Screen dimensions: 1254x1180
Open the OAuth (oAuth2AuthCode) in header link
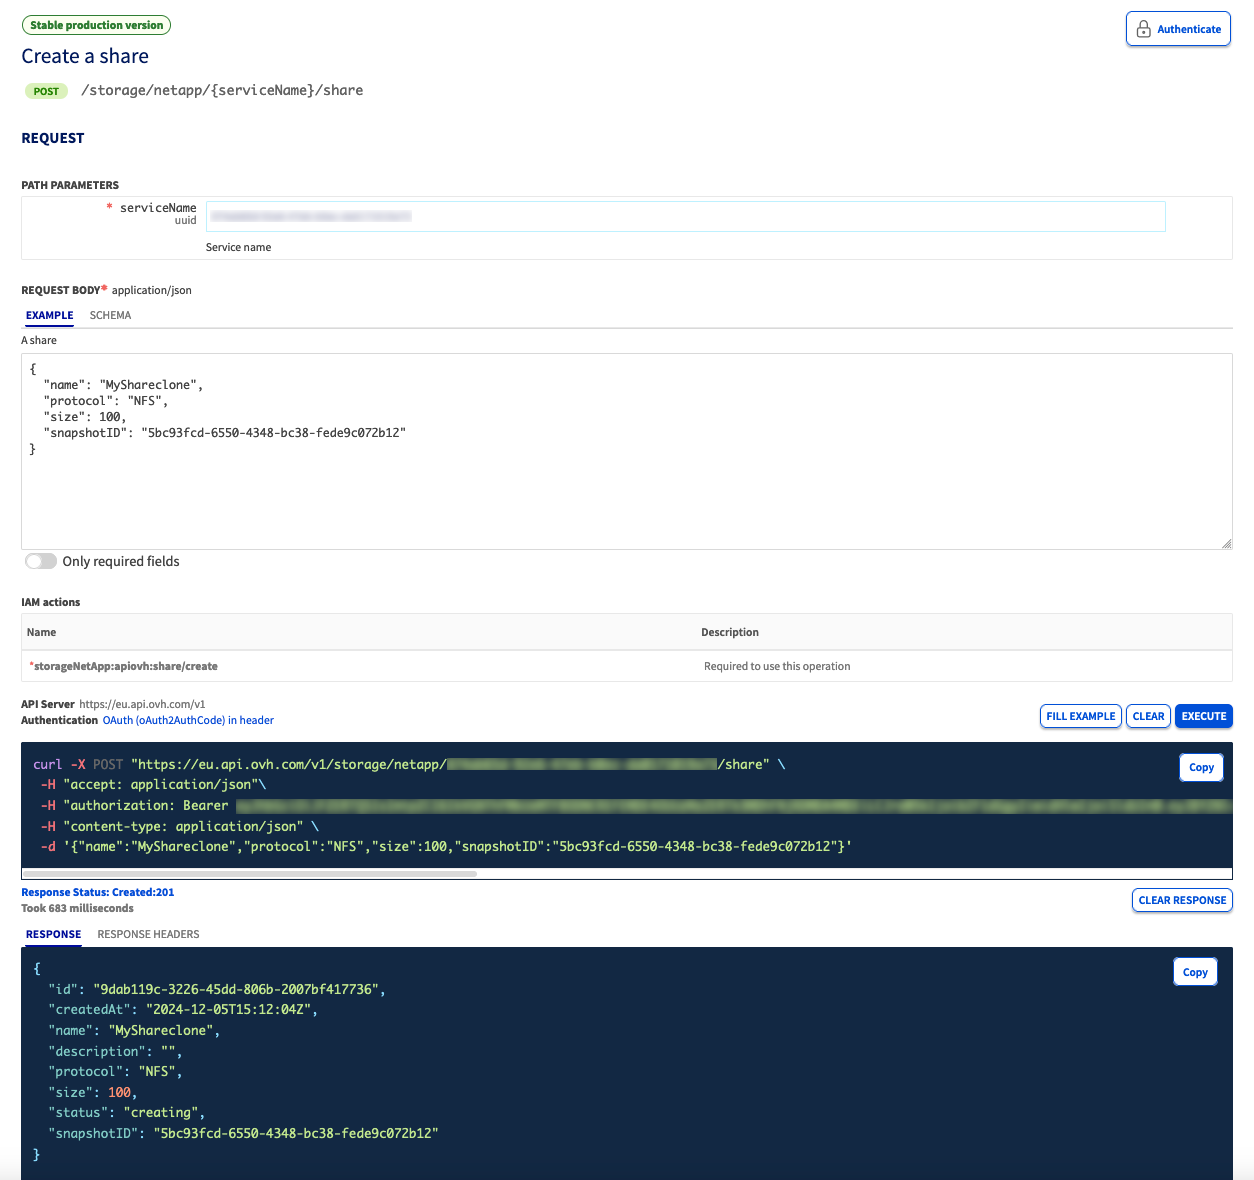[x=188, y=720]
